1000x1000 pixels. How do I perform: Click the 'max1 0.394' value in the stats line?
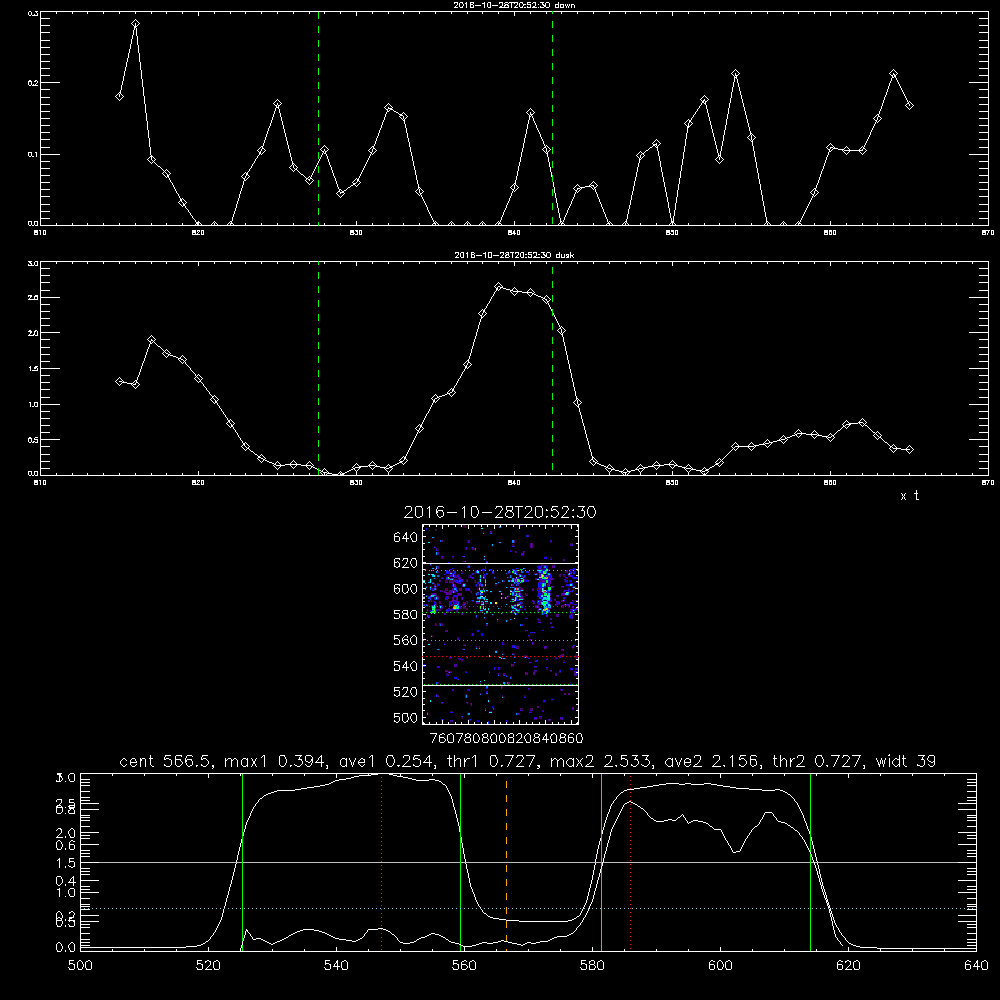(x=276, y=761)
